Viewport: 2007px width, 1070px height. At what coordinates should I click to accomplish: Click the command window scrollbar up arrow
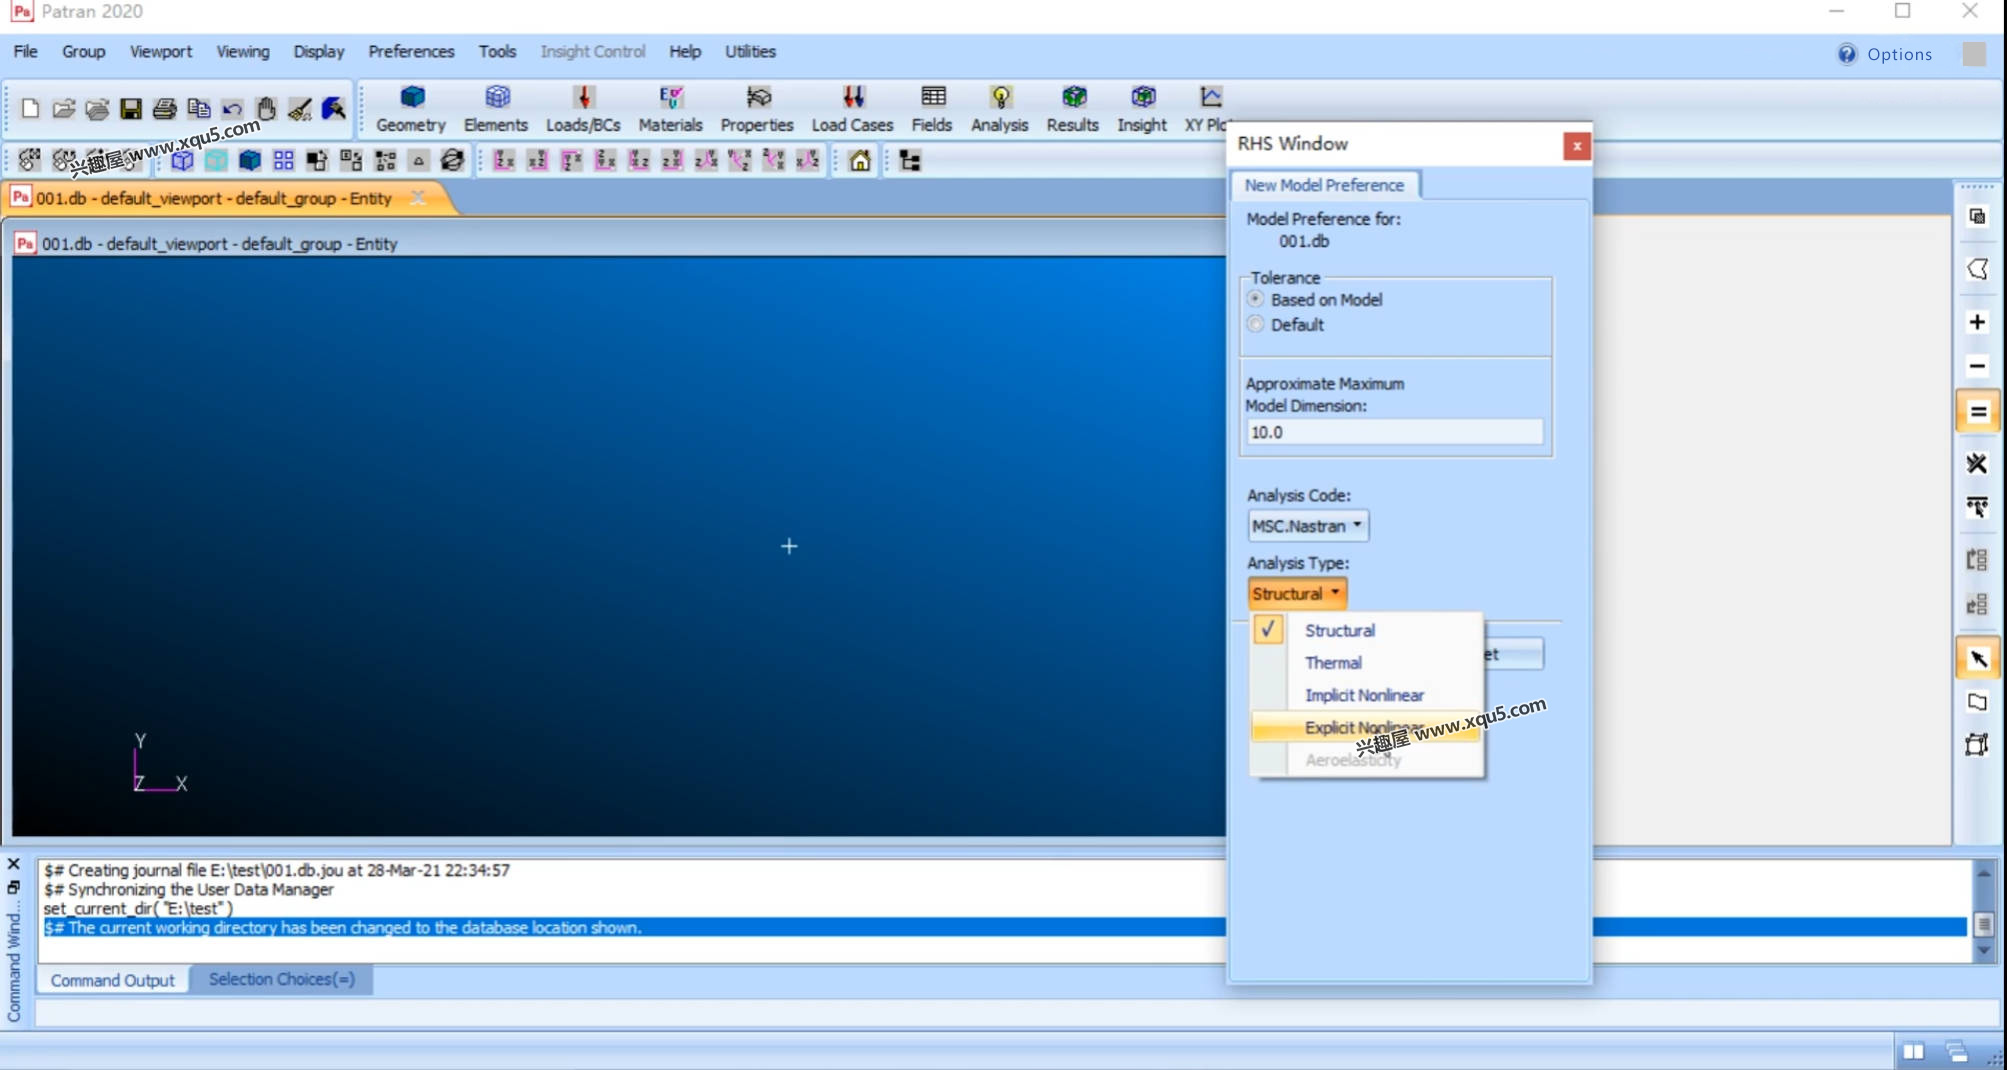coord(1984,873)
